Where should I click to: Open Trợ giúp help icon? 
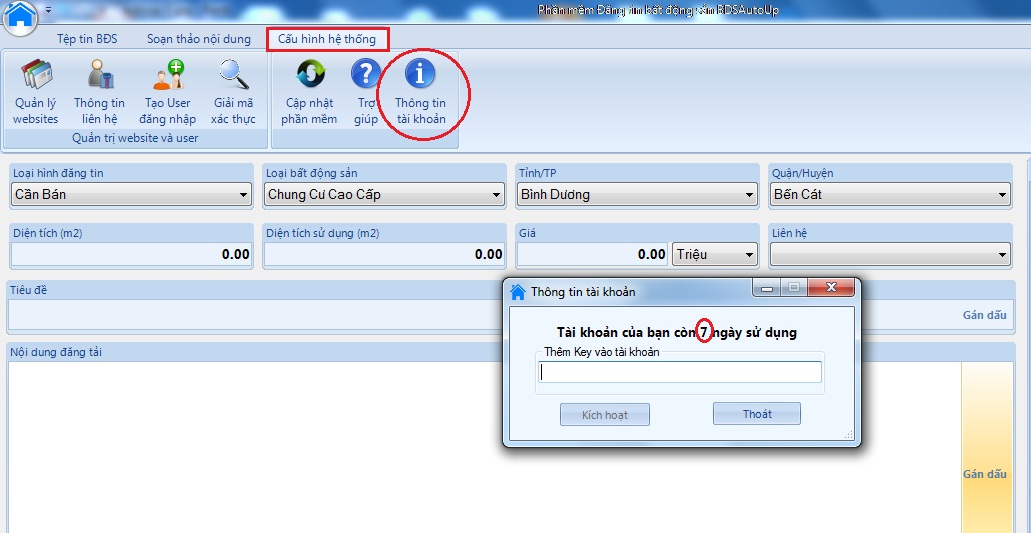(x=366, y=91)
